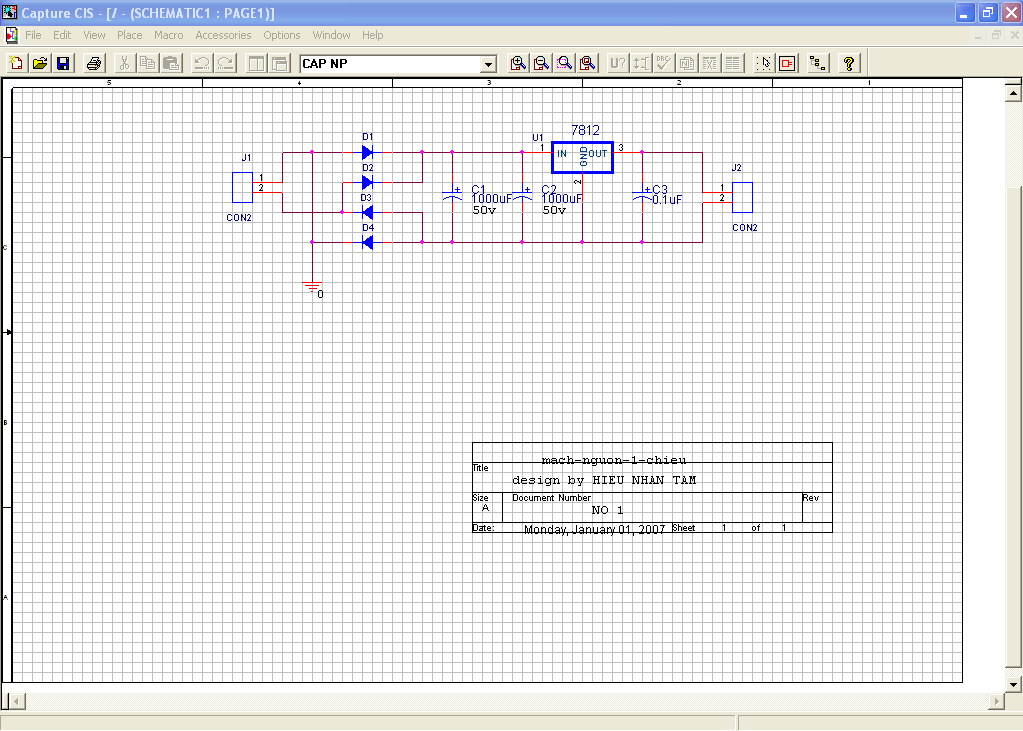The height and width of the screenshot is (731, 1023).
Task: Click the Paste clipboard icon
Action: click(x=171, y=63)
